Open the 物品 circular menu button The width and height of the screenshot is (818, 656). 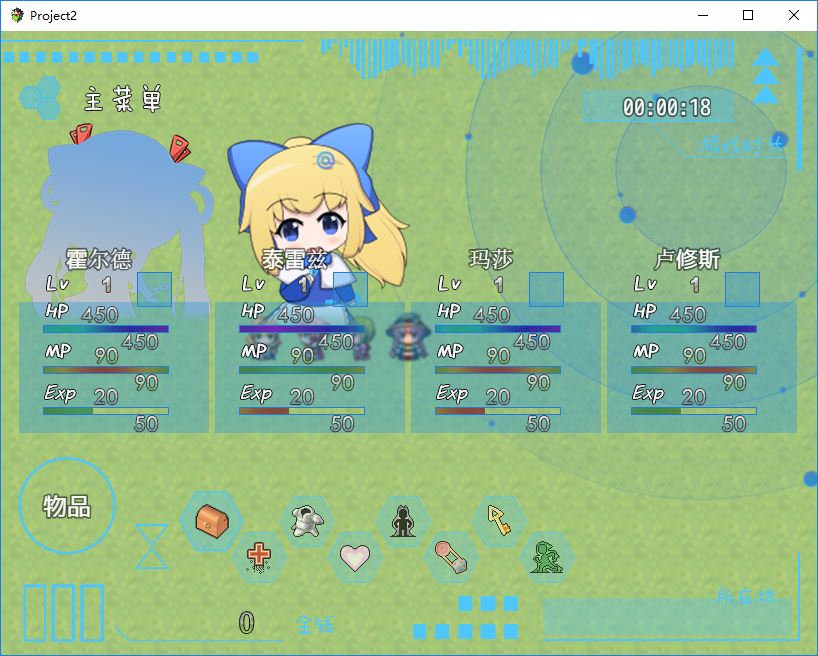[67, 506]
